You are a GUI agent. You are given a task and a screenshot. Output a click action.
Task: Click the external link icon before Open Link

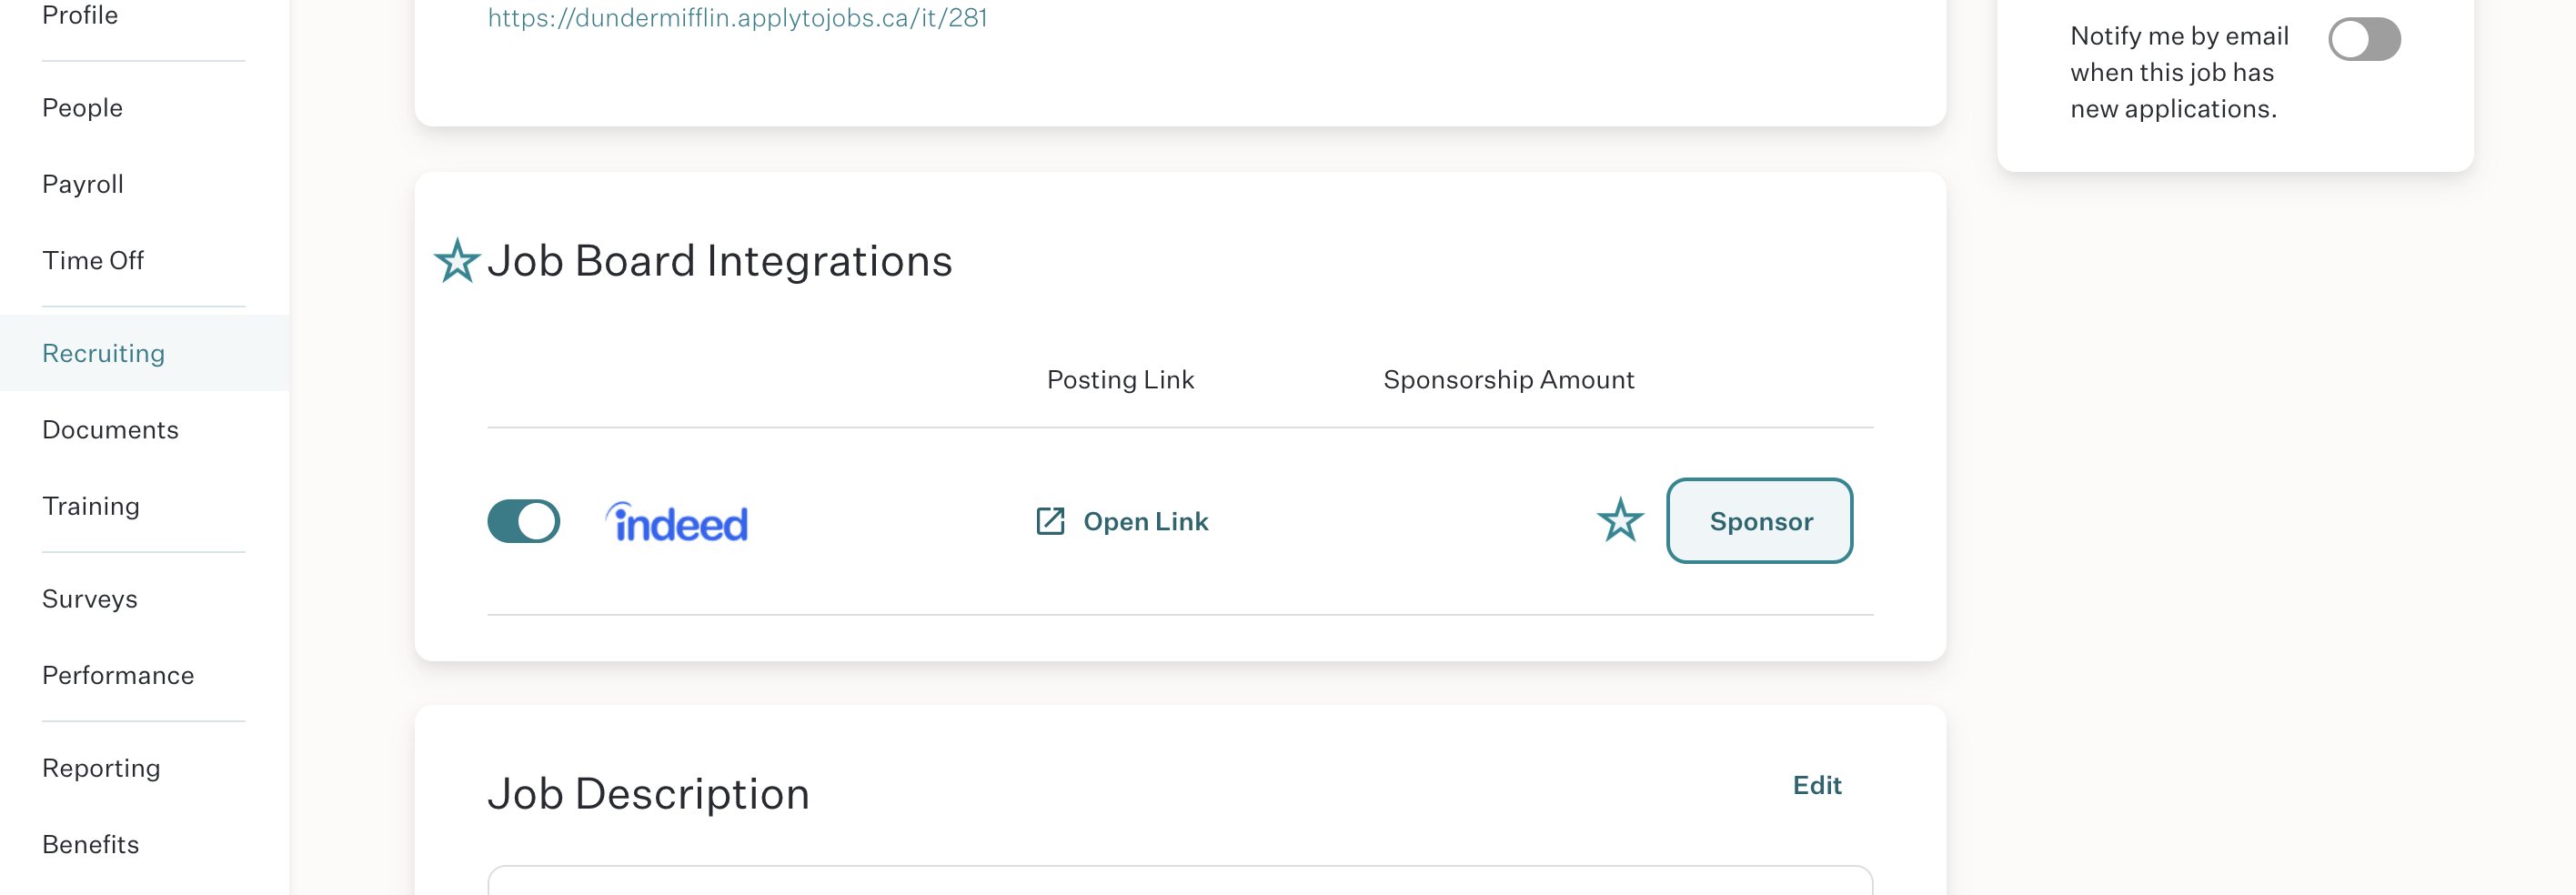point(1050,521)
